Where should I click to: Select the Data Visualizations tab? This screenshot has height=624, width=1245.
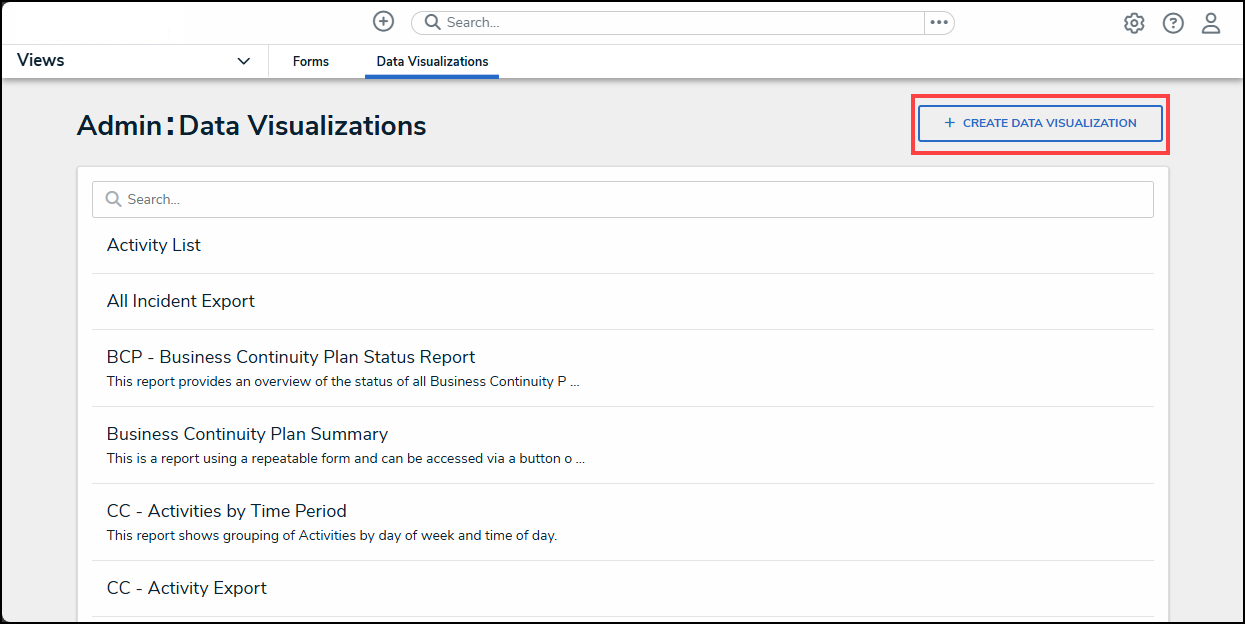click(x=432, y=61)
